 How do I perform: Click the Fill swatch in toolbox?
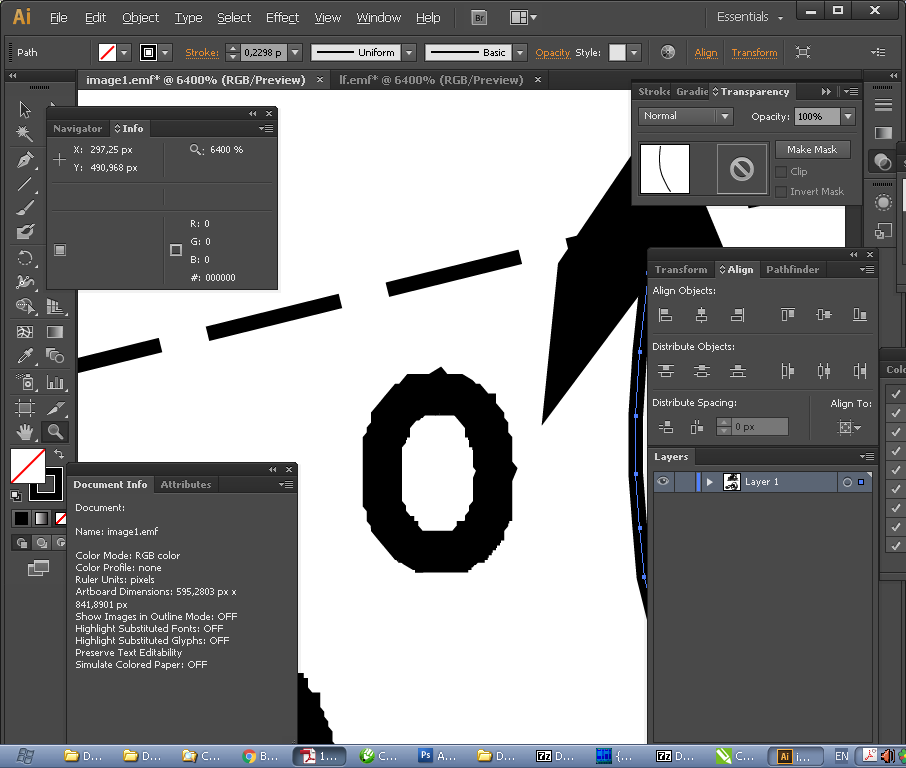click(27, 465)
